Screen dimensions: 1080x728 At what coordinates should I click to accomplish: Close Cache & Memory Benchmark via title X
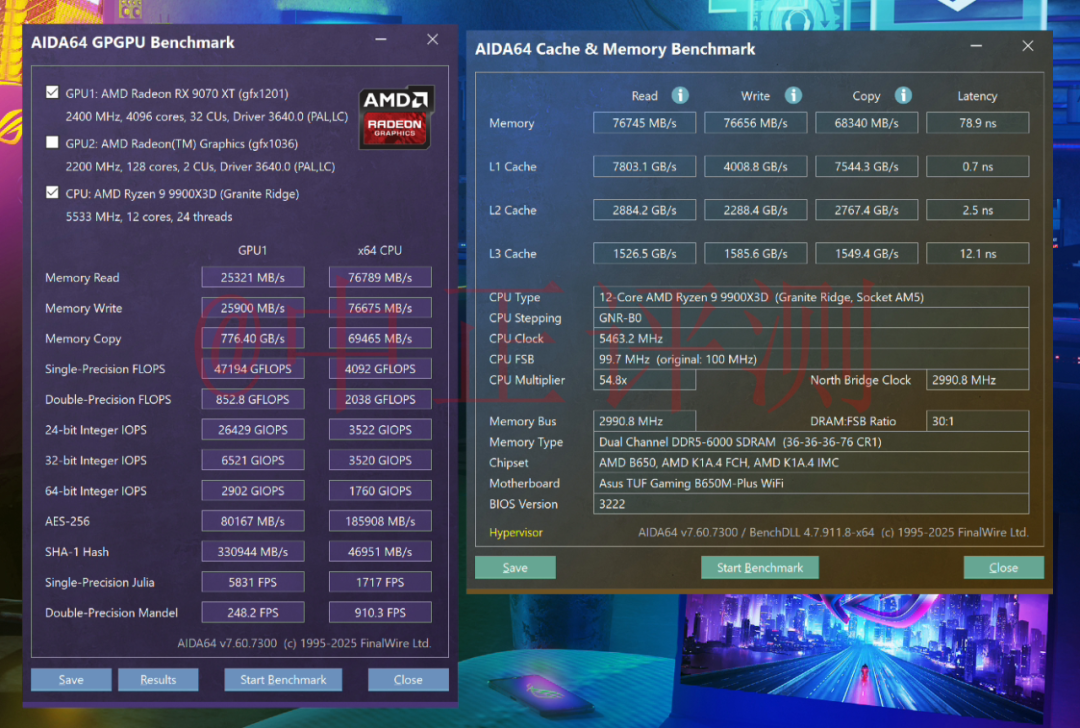[x=1028, y=46]
